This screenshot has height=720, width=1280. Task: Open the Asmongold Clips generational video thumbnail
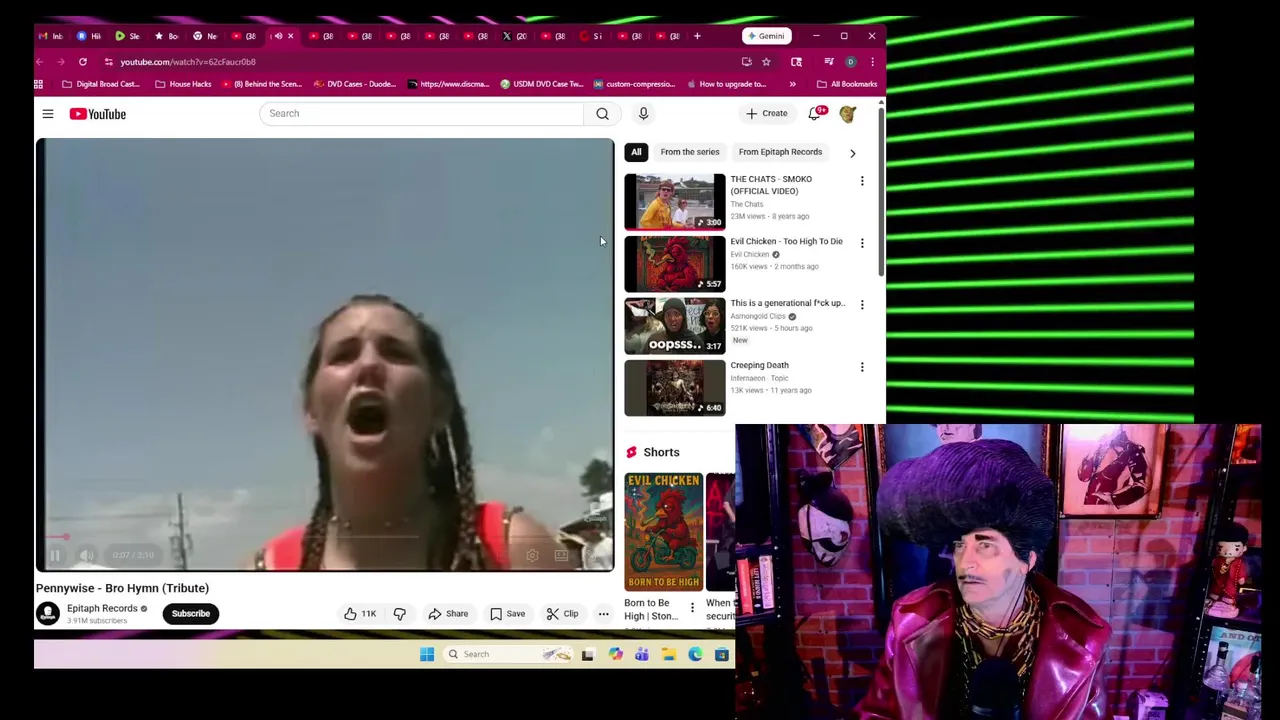[x=675, y=326]
